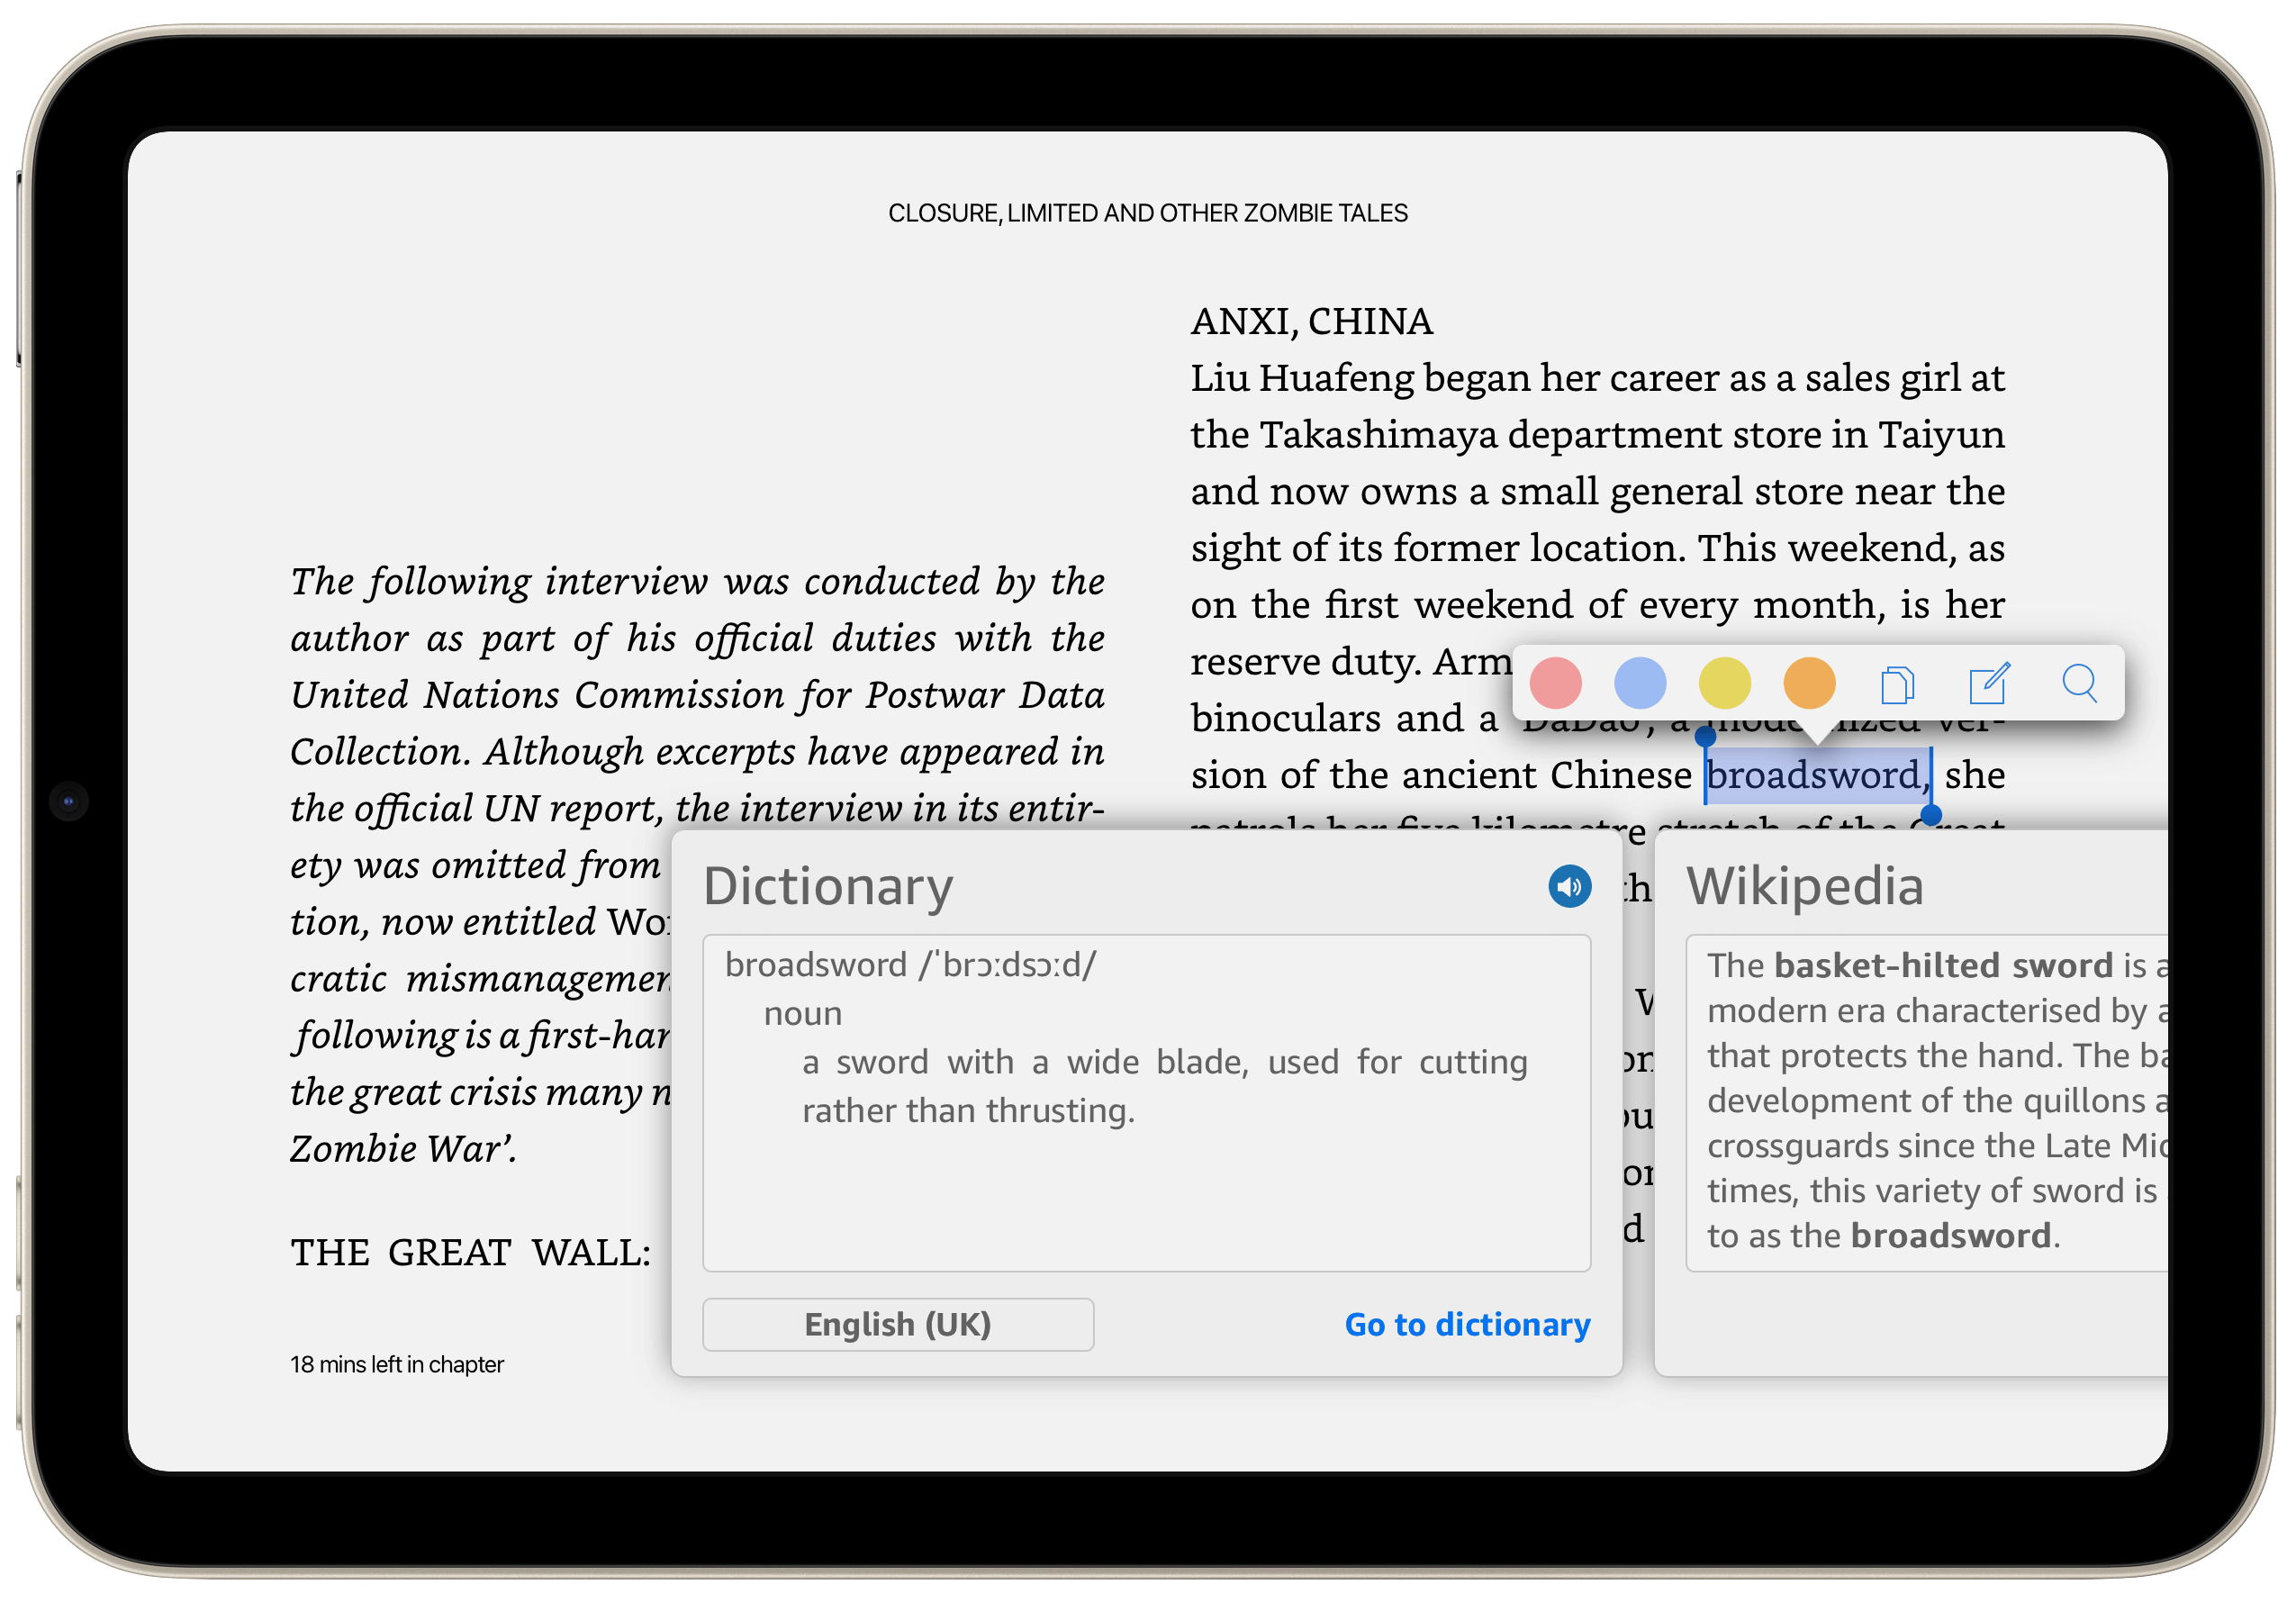Click 'Go to dictionary' link

pyautogui.click(x=1468, y=1324)
